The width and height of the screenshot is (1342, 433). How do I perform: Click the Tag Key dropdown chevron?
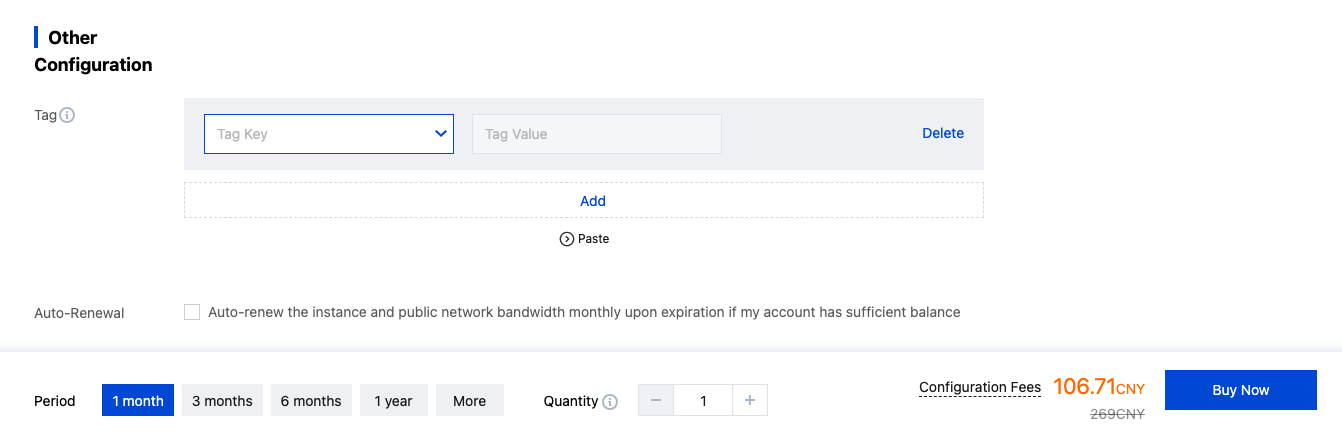pos(441,134)
